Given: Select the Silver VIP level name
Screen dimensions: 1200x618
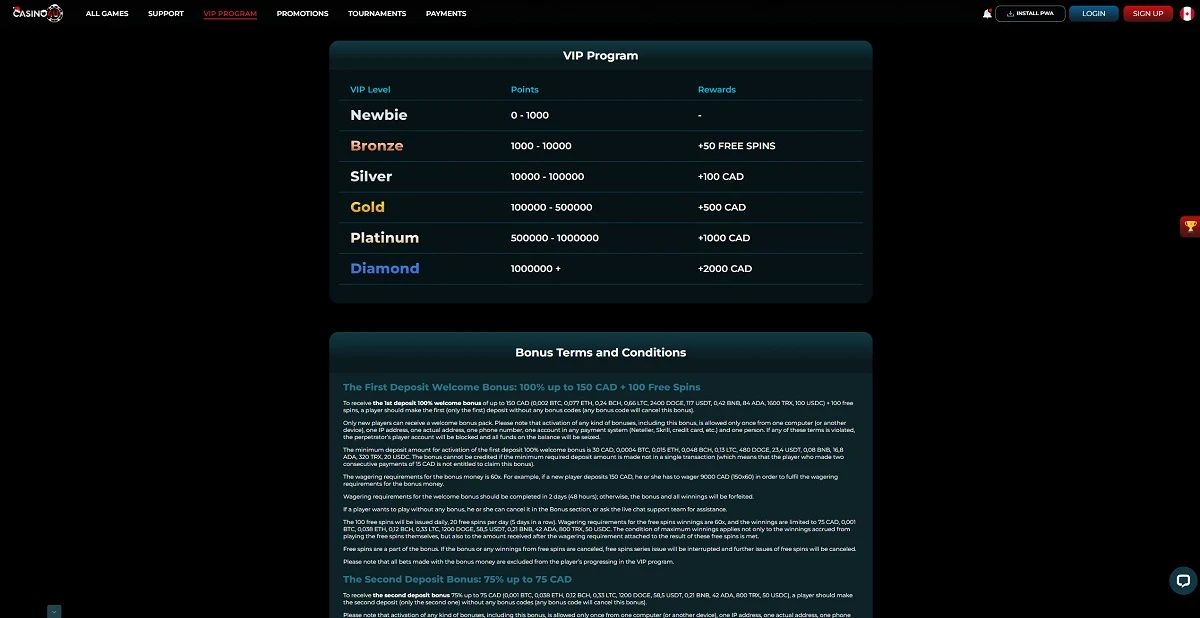Looking at the screenshot, I should click(371, 176).
